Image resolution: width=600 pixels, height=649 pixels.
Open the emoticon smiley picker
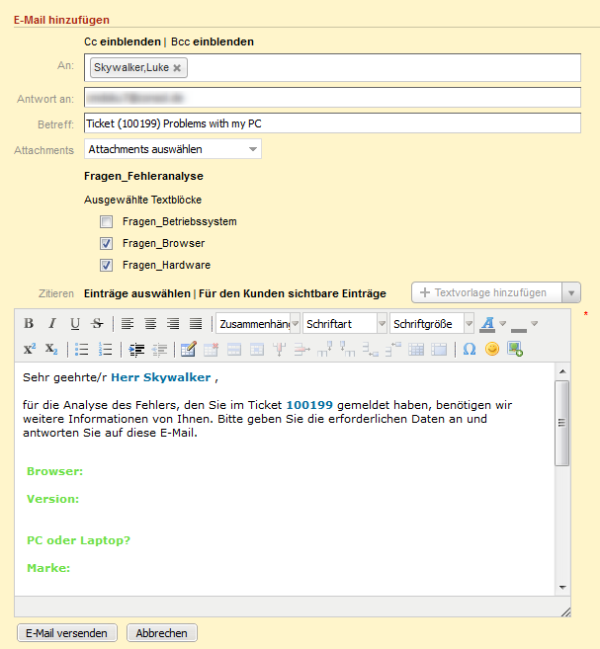click(x=492, y=349)
